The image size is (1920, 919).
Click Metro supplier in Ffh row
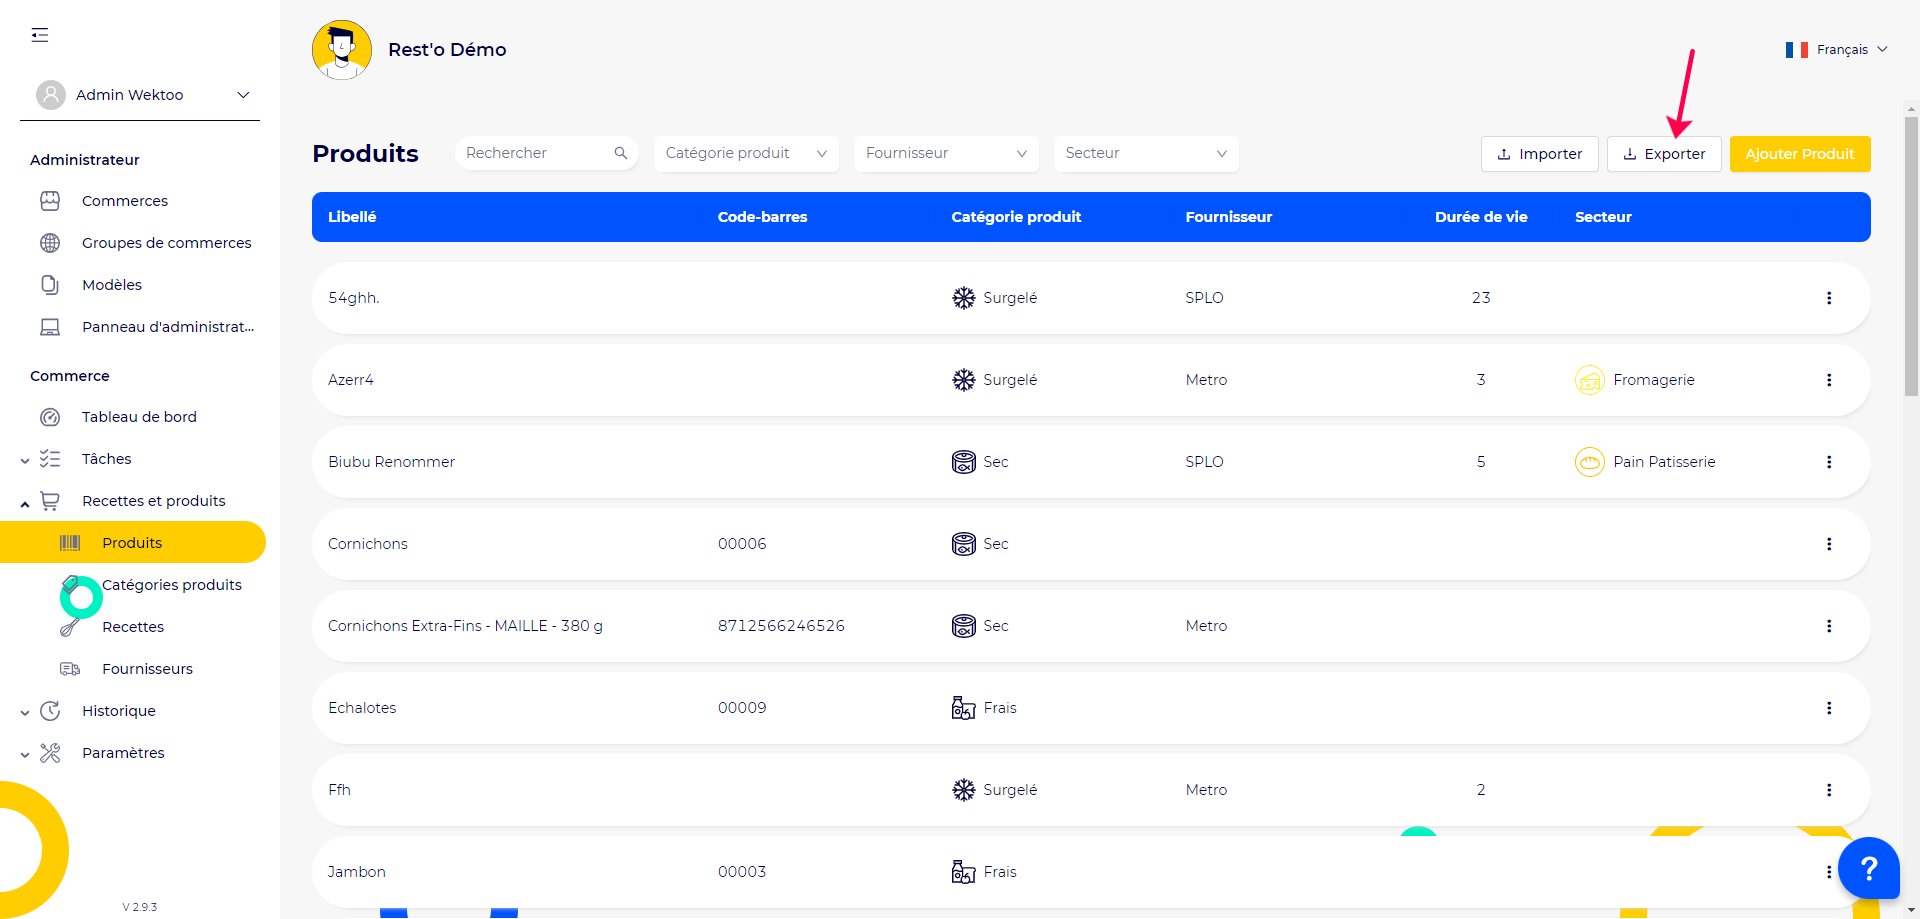(1206, 790)
